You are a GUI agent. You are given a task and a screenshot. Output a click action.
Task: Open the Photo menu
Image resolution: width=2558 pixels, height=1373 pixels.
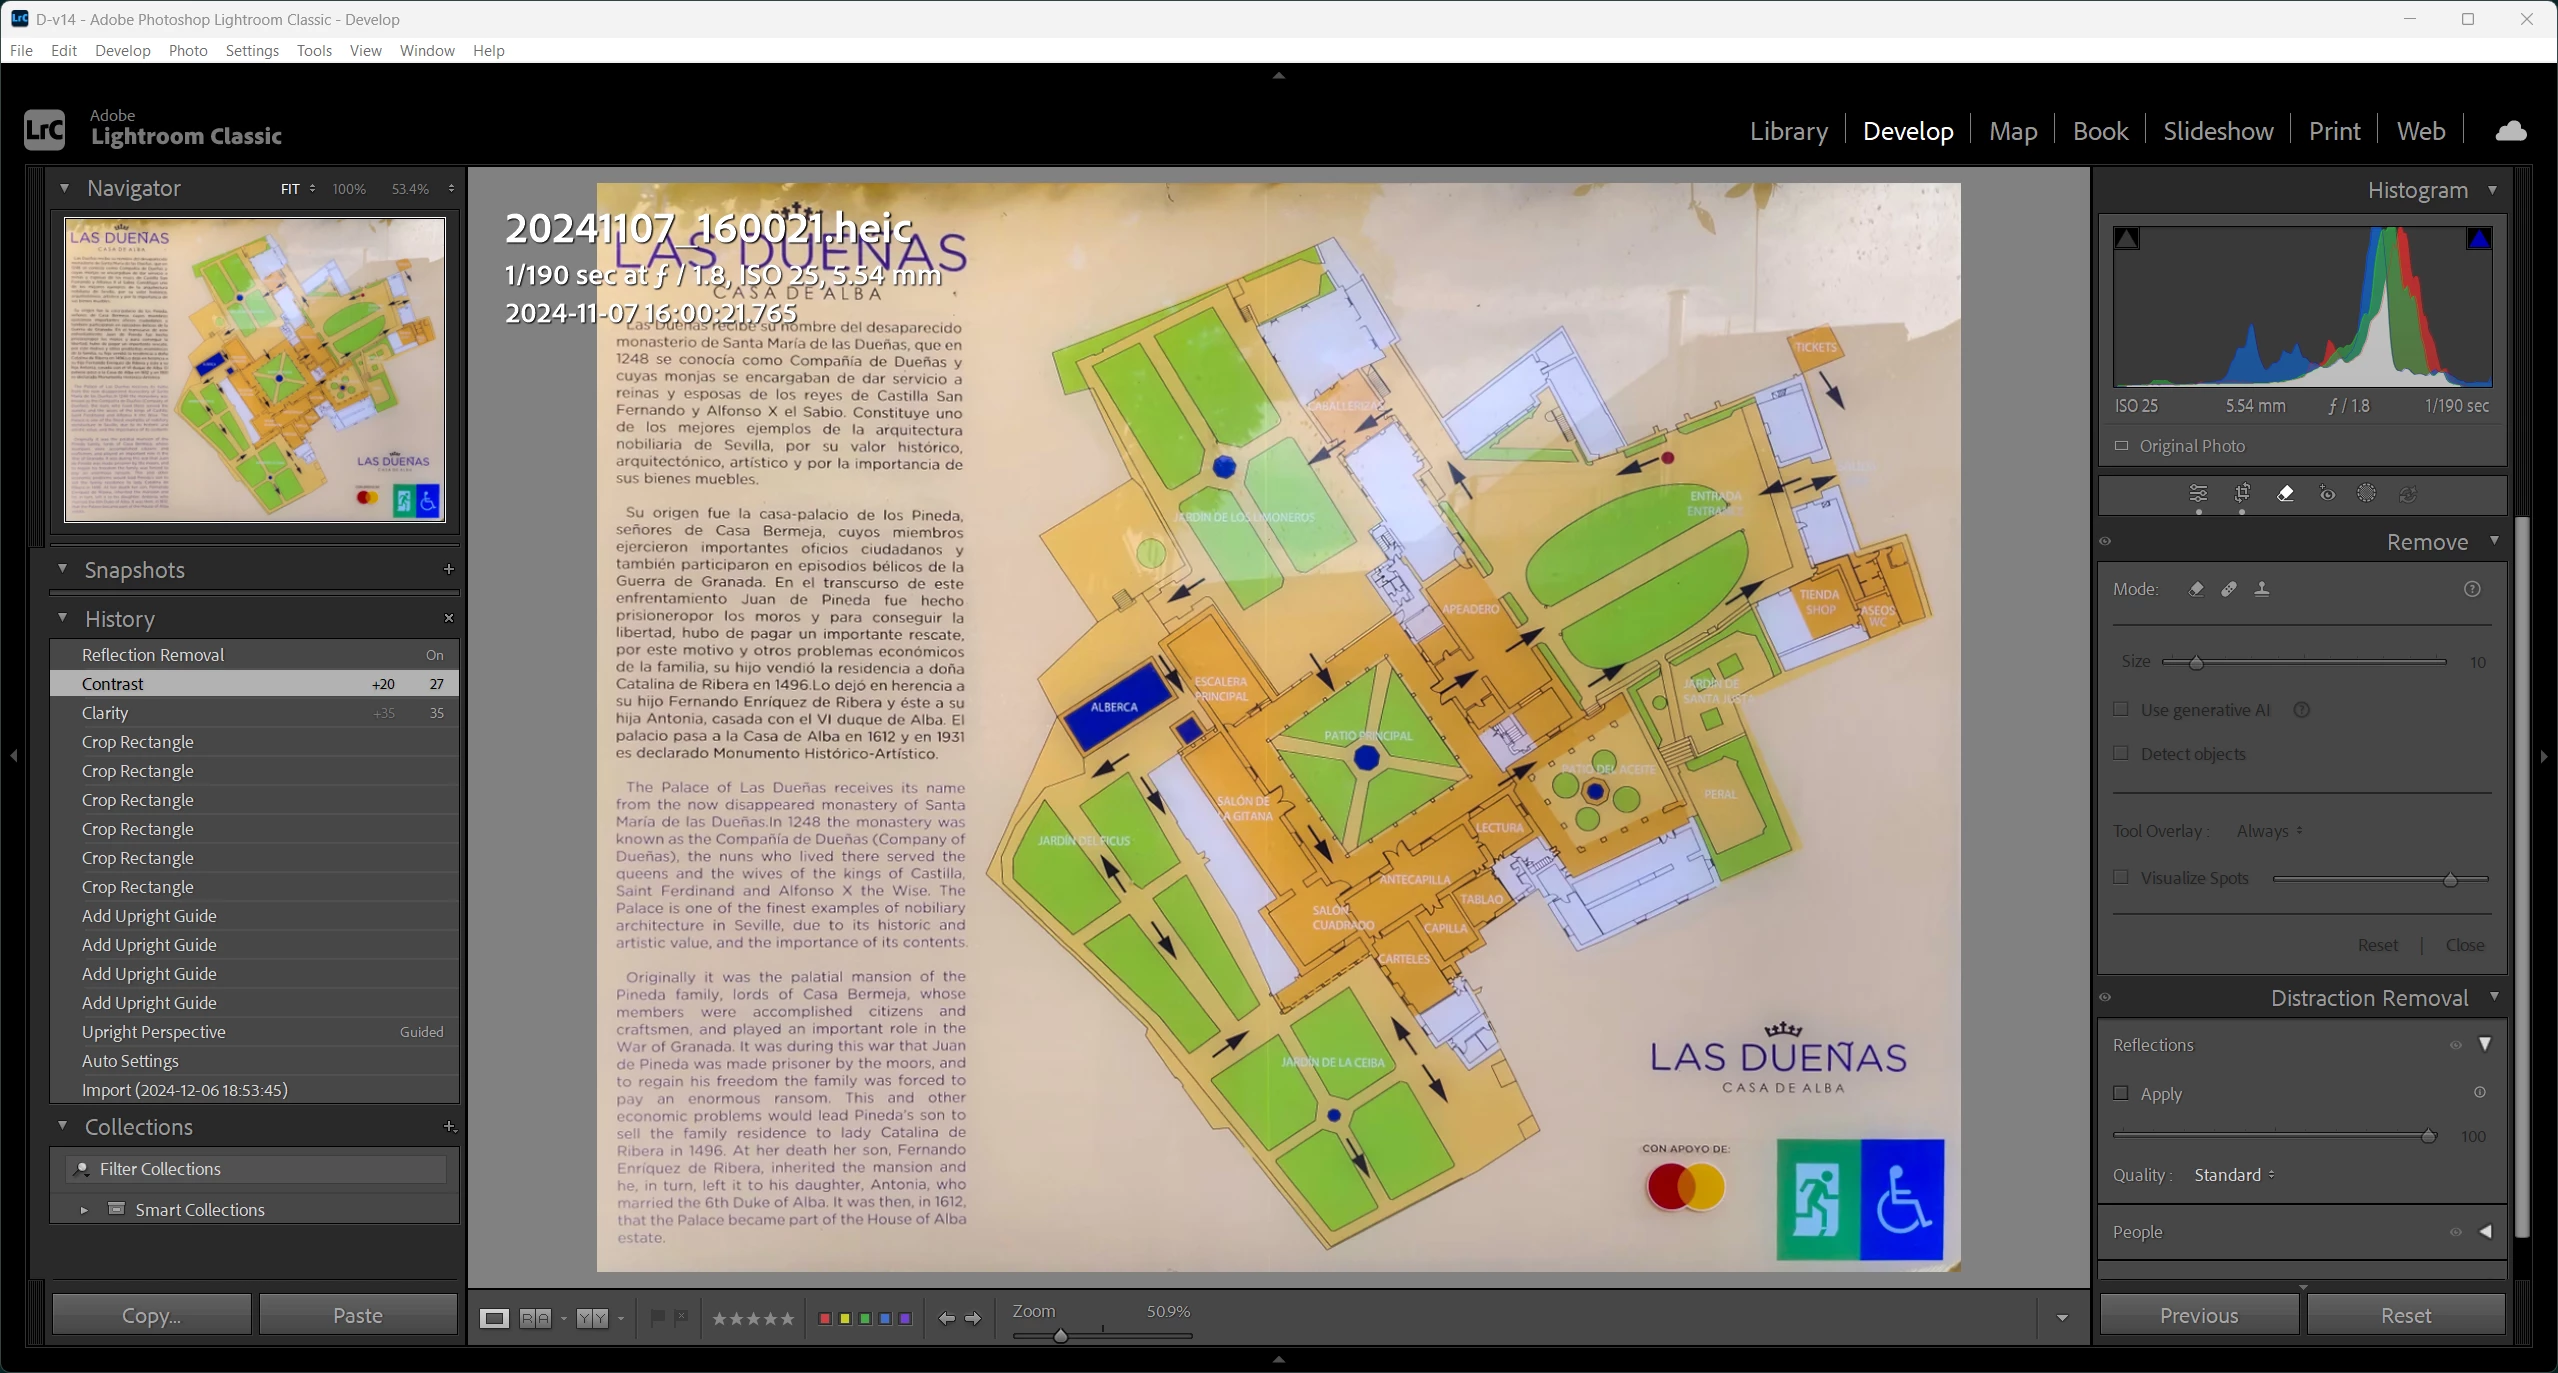coord(188,51)
